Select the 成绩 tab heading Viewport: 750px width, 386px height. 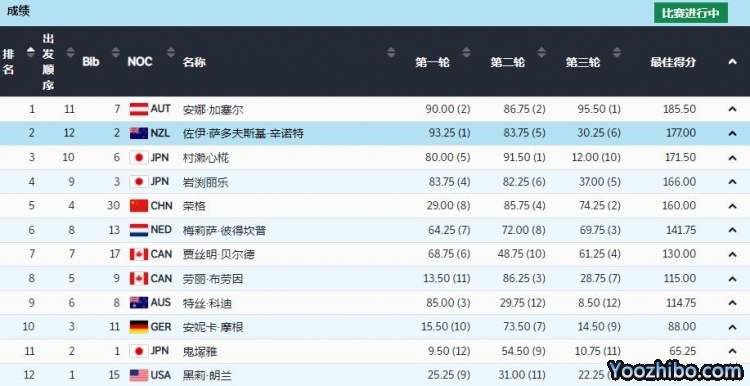18,11
